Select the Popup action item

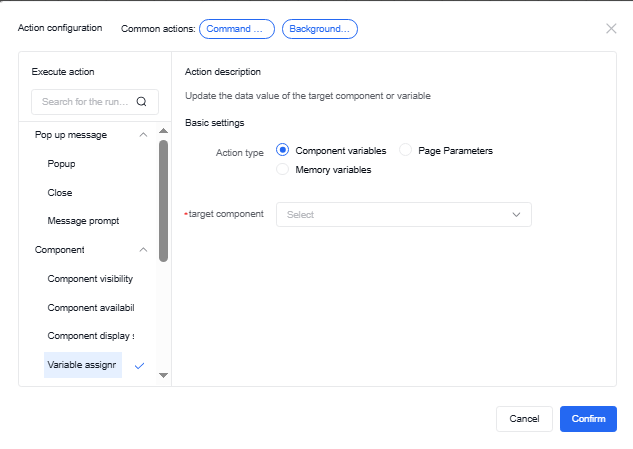(x=62, y=163)
